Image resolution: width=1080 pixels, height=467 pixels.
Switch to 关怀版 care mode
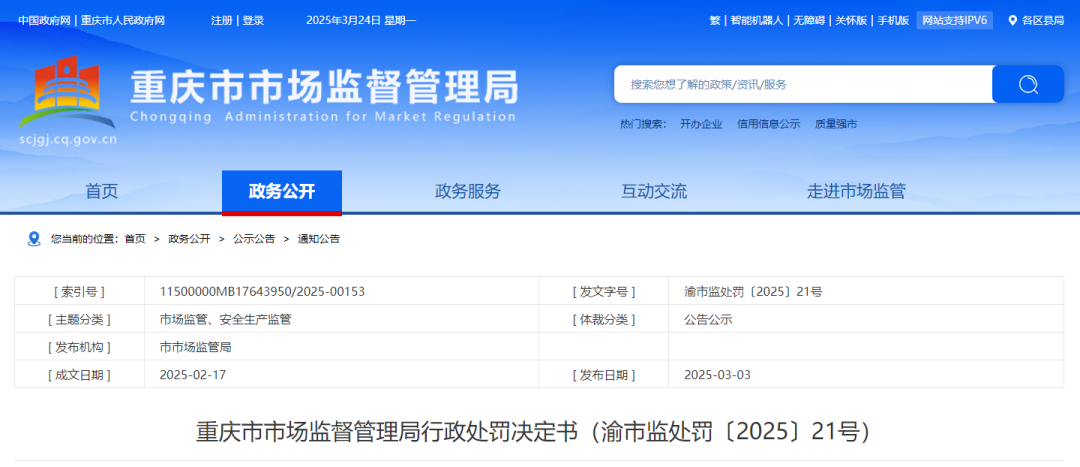[851, 21]
